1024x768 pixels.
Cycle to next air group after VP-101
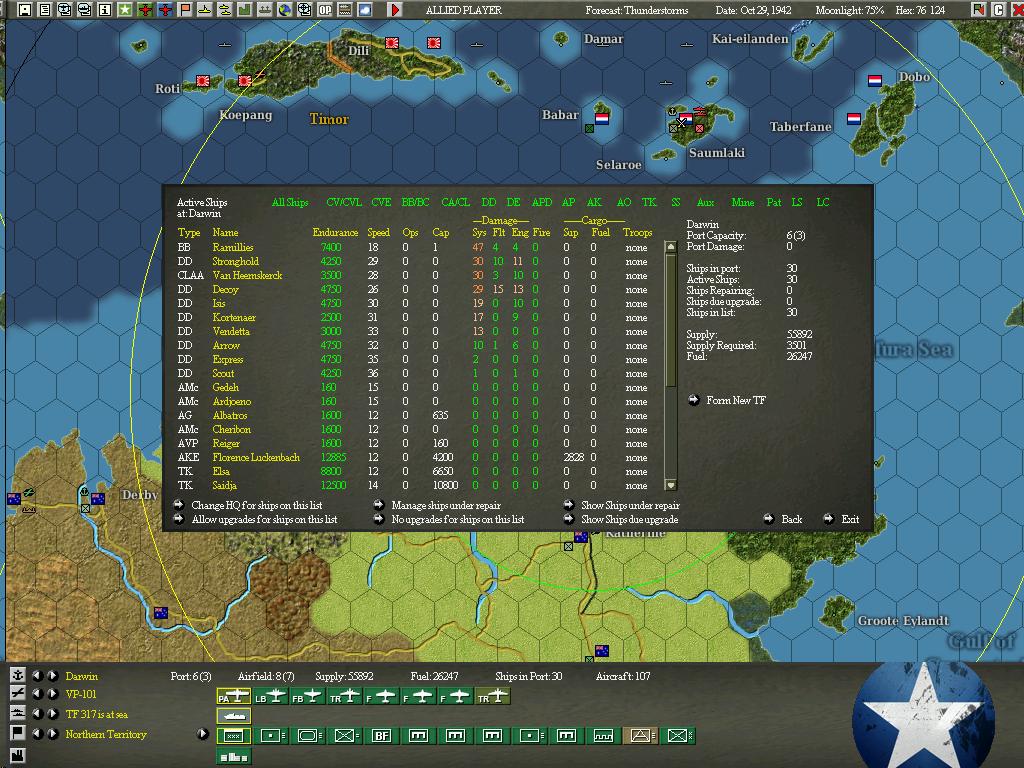(x=53, y=694)
